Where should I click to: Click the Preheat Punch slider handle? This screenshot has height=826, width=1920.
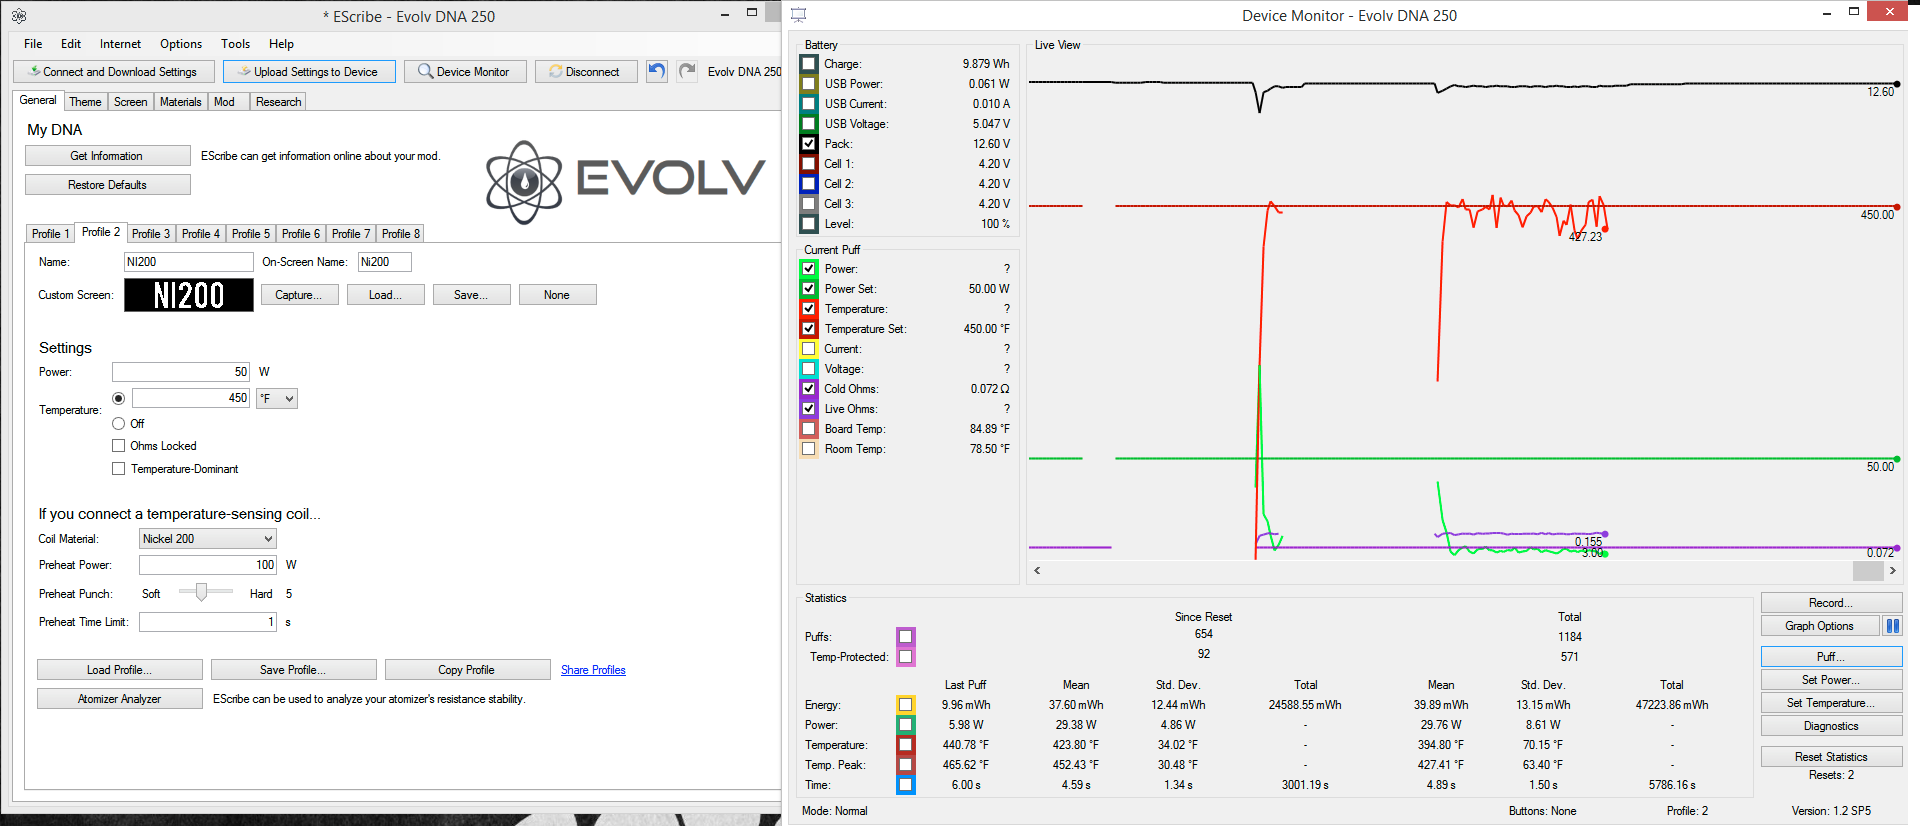(x=201, y=593)
